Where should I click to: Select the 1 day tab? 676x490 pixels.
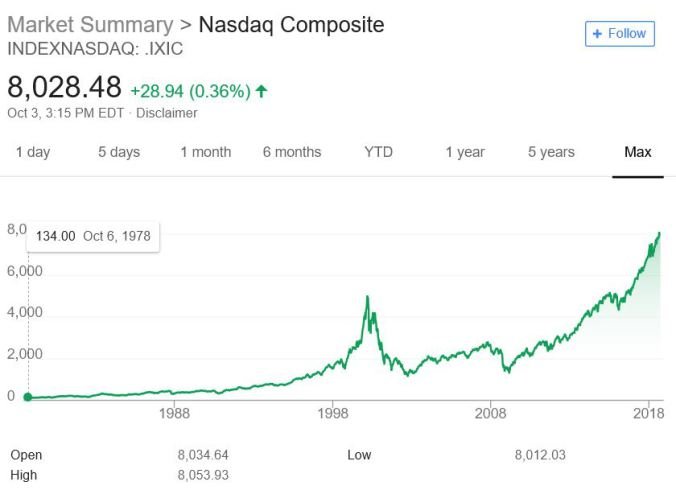point(33,152)
